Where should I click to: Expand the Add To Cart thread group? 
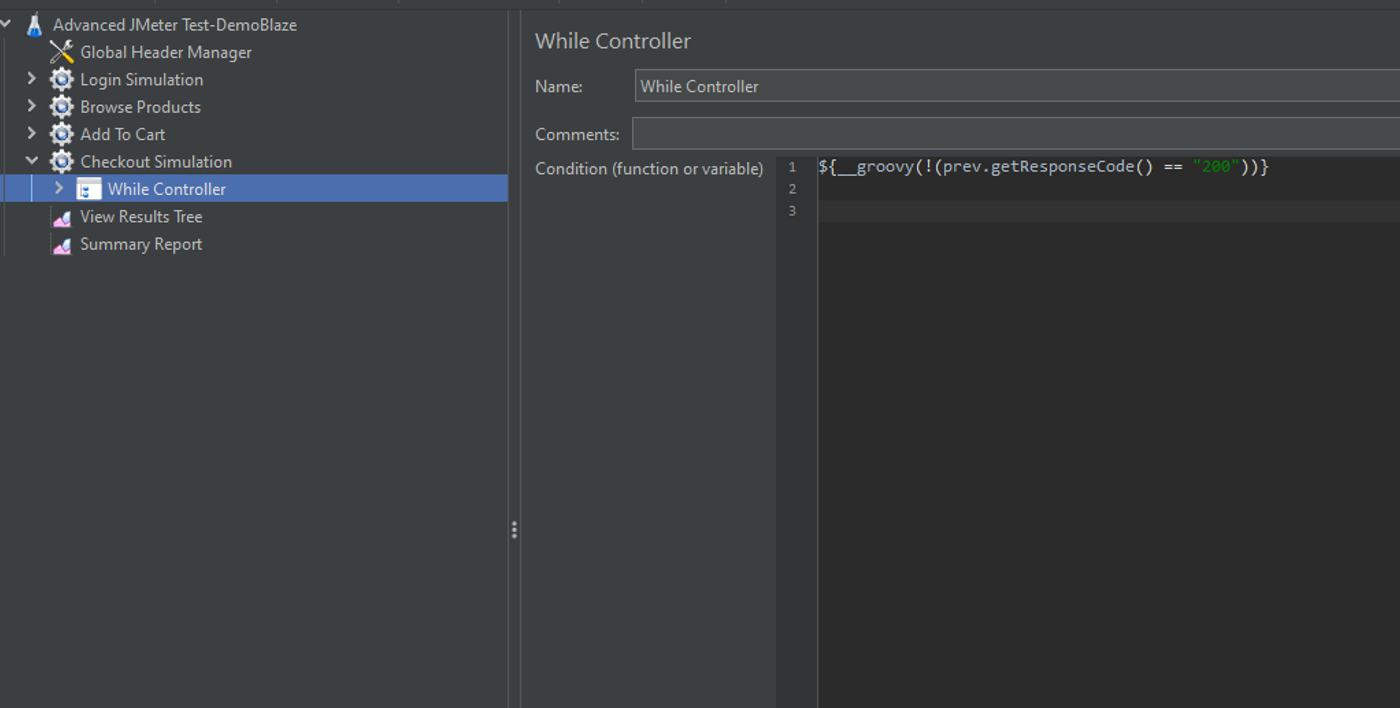pos(31,133)
